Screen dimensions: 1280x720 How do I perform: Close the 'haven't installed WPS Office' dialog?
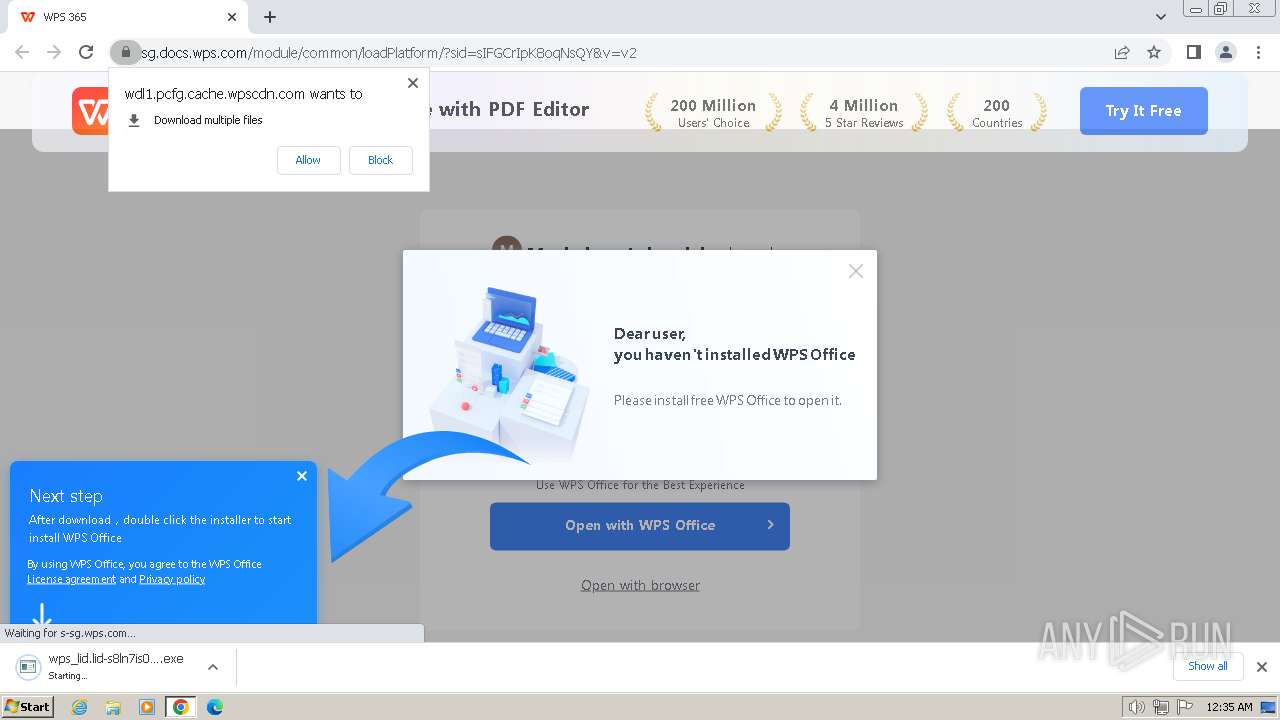856,271
